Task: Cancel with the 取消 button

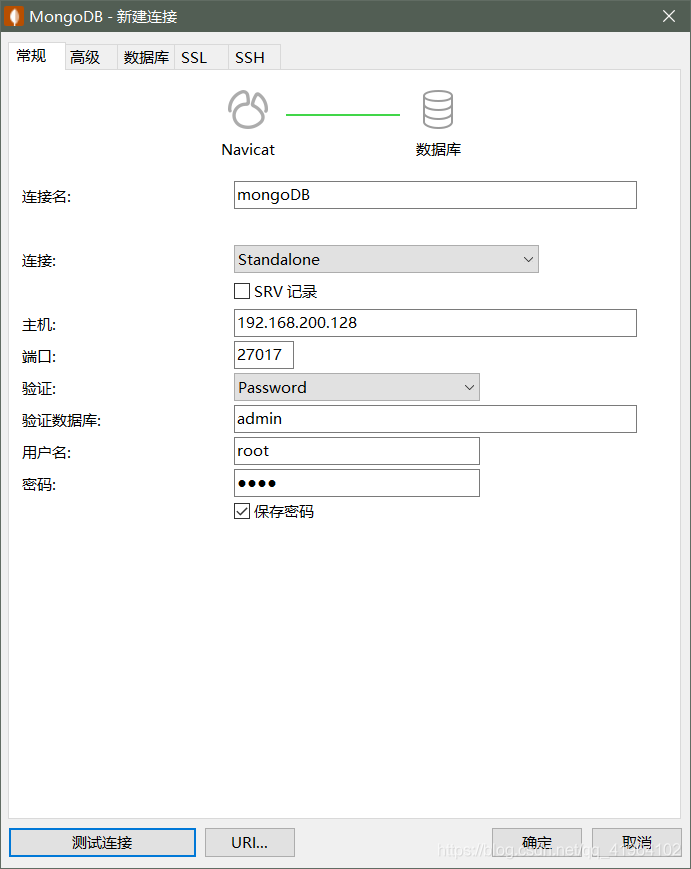Action: click(637, 842)
